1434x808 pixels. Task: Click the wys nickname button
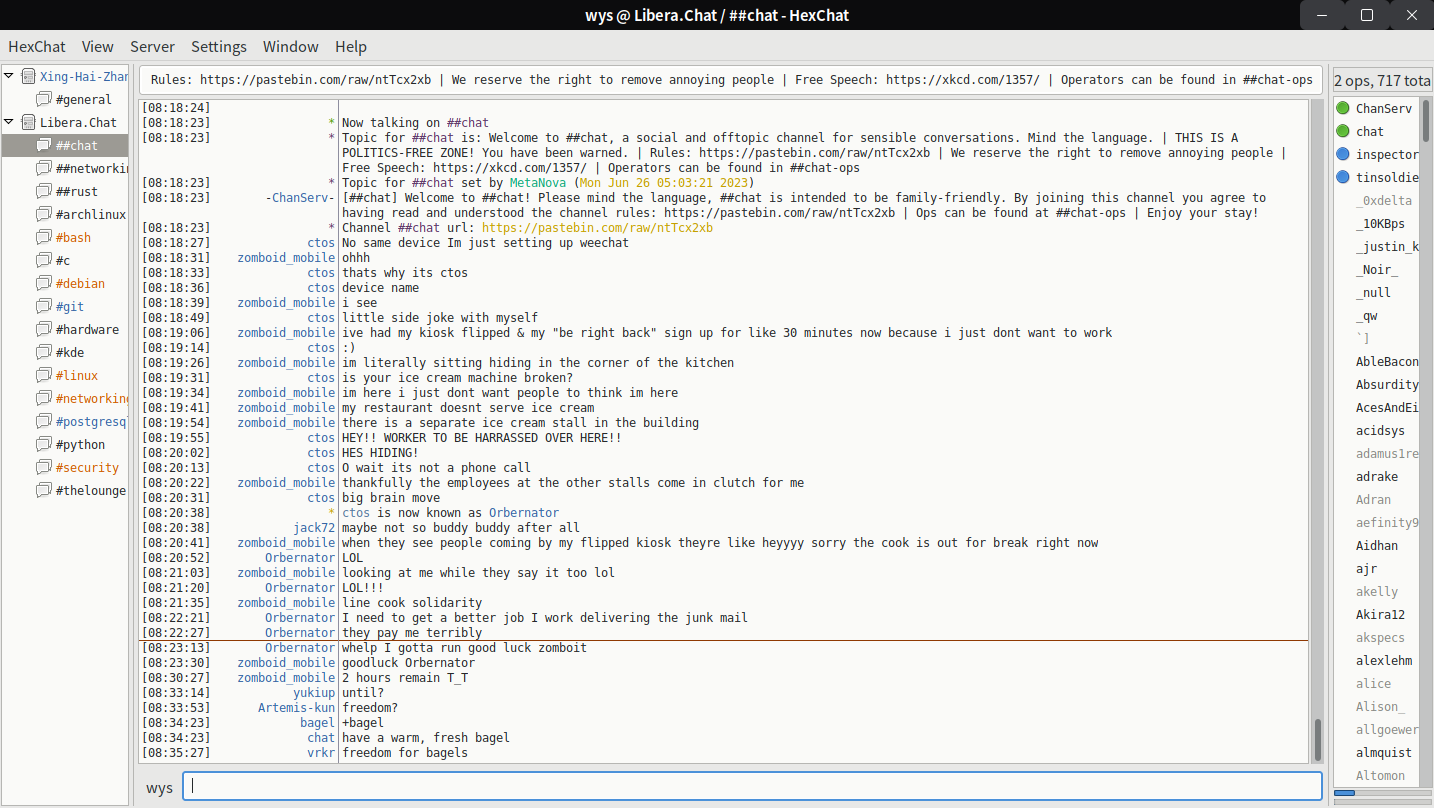[159, 787]
